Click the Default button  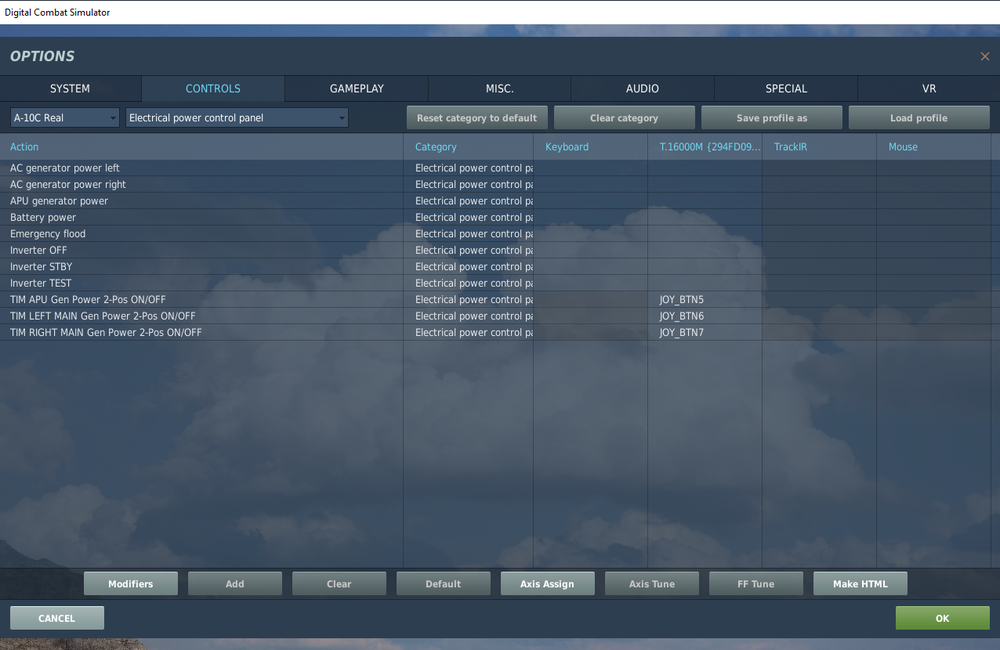(x=443, y=584)
